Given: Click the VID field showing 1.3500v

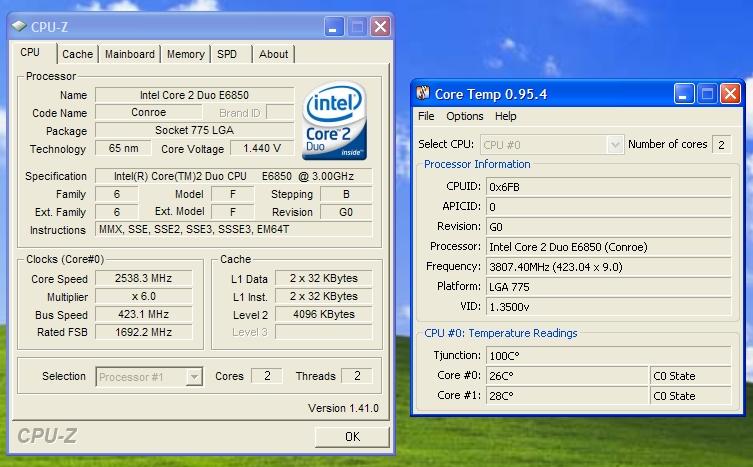Looking at the screenshot, I should click(x=608, y=307).
